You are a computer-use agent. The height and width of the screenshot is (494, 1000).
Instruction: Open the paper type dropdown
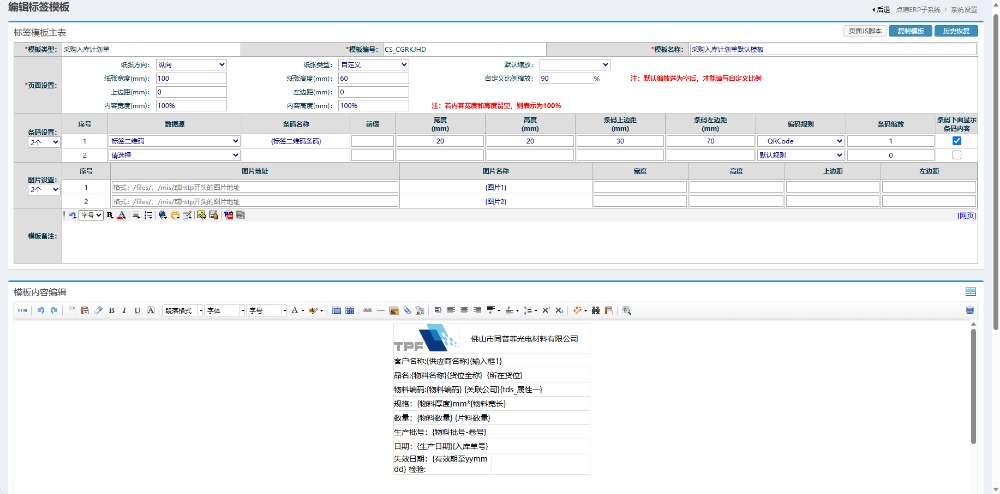[373, 64]
